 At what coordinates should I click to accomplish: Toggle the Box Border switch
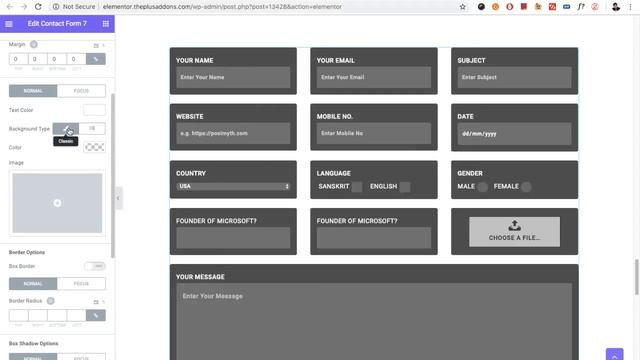pyautogui.click(x=95, y=266)
